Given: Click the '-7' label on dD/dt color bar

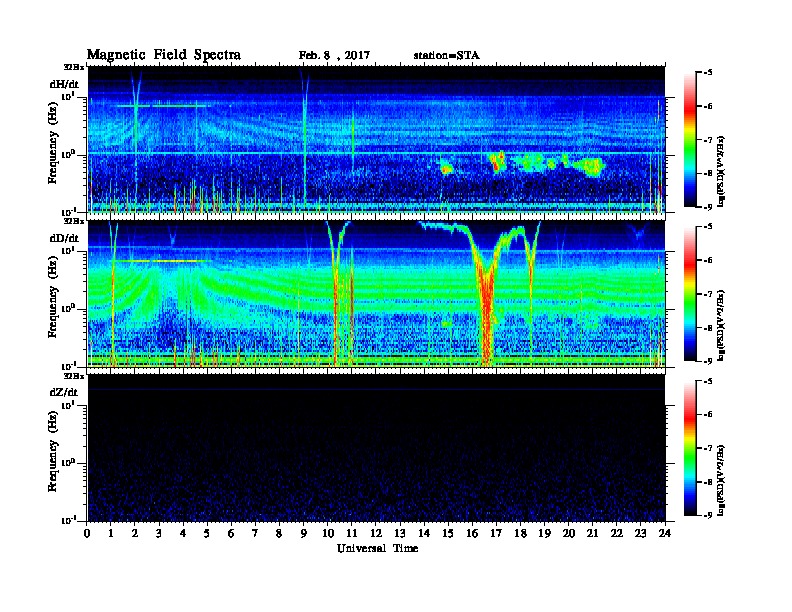Looking at the screenshot, I should (708, 294).
